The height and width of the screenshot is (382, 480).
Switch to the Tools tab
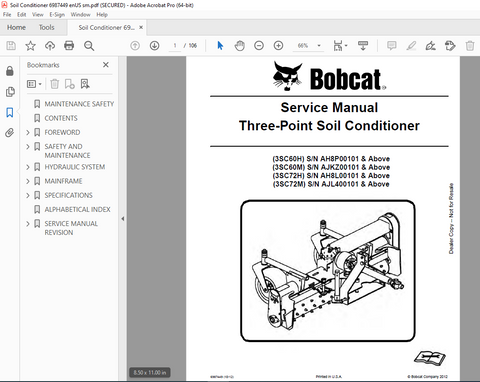[x=46, y=27]
